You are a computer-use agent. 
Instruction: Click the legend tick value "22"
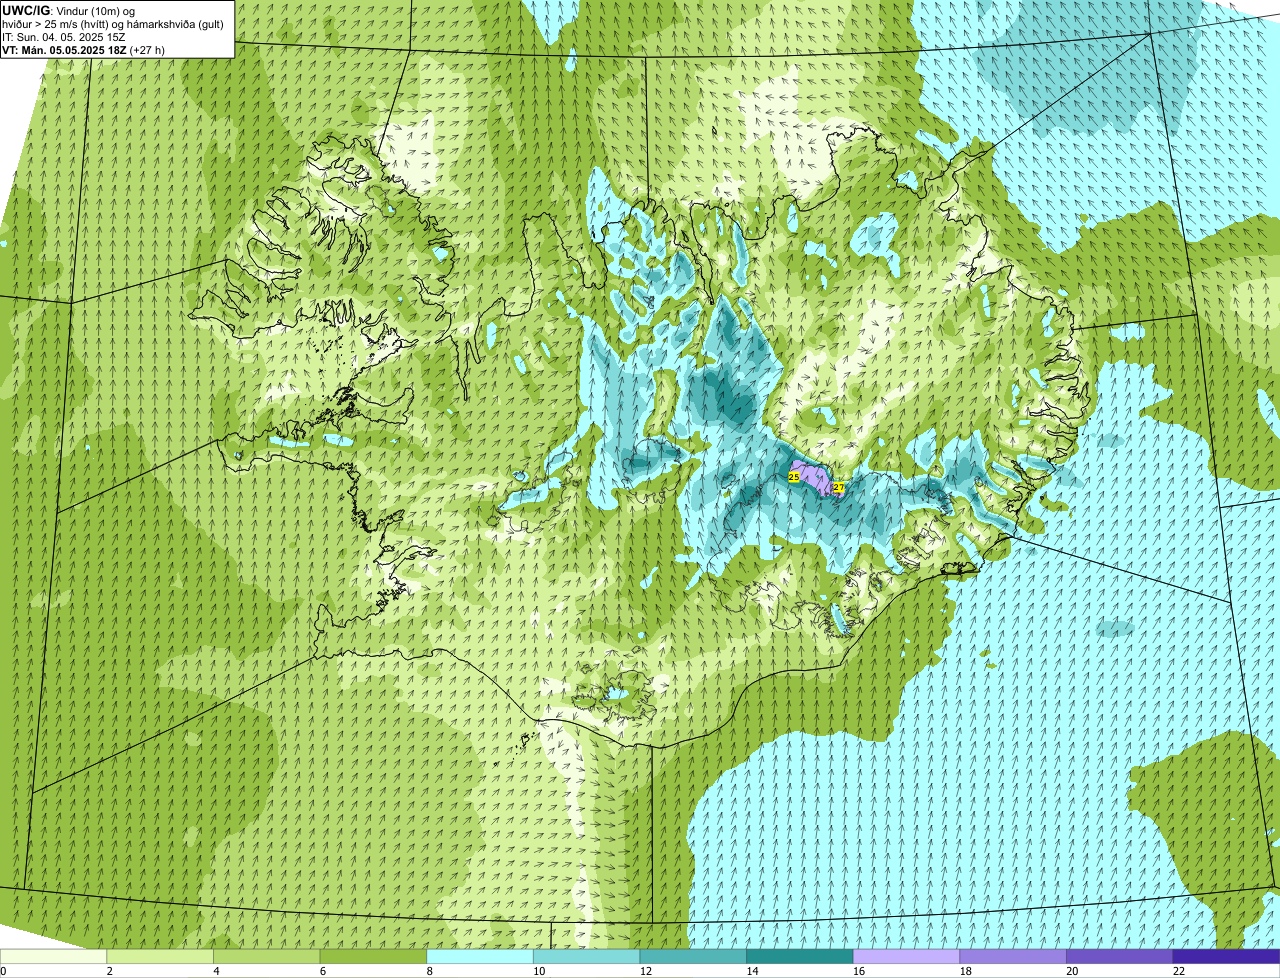(x=1179, y=971)
